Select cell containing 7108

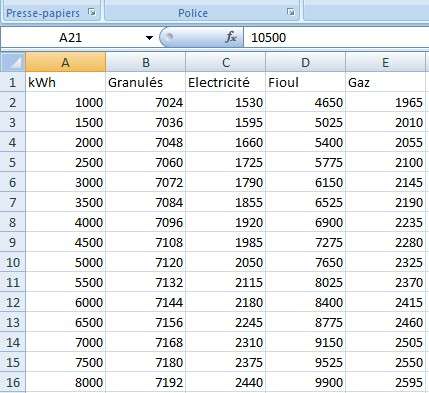(x=145, y=242)
